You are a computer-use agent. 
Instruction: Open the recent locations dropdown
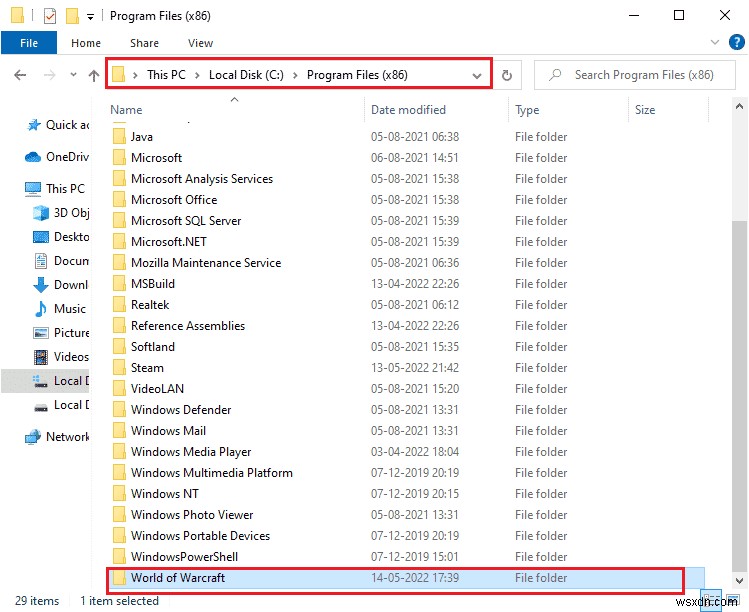tap(73, 75)
